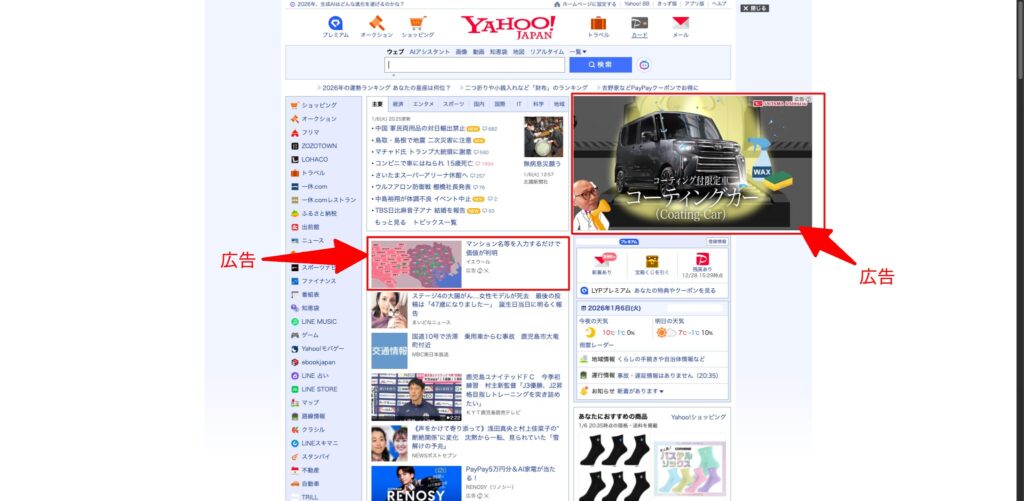Select the スポーツ news tab
The width and height of the screenshot is (1024, 501).
pyautogui.click(x=454, y=104)
